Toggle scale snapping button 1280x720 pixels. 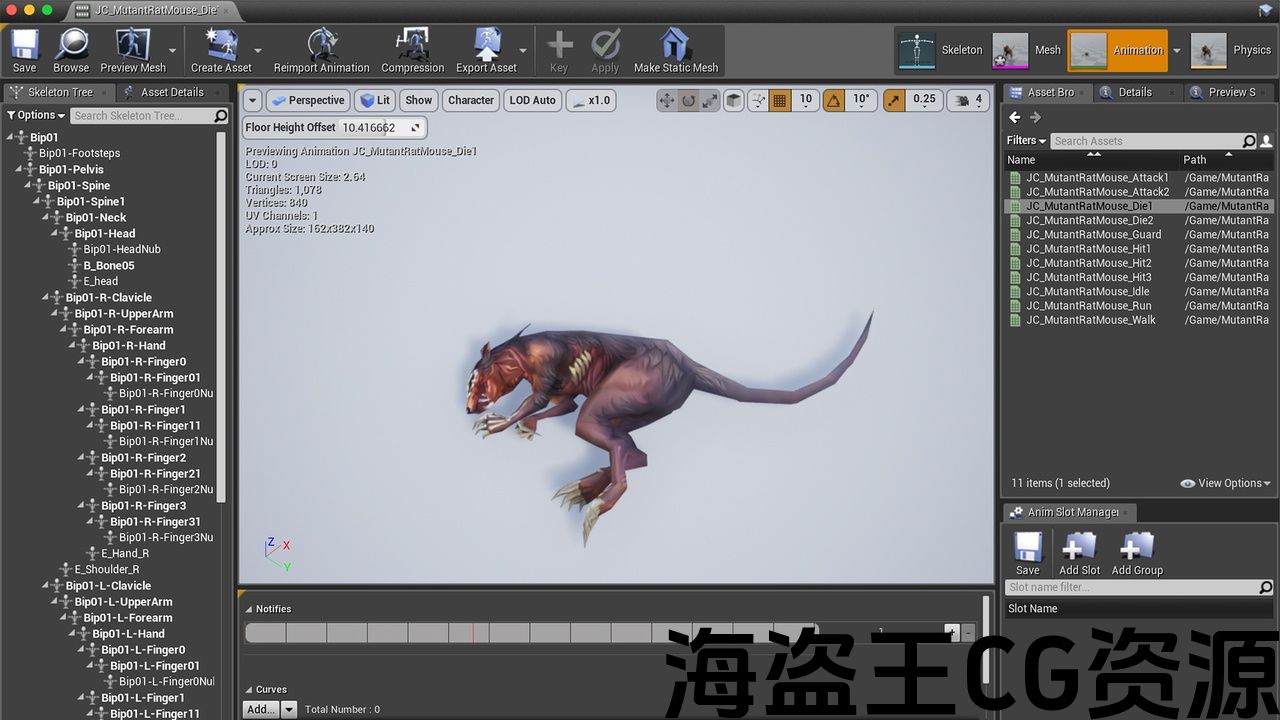(894, 100)
